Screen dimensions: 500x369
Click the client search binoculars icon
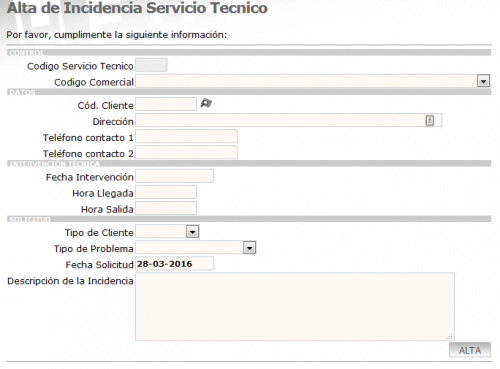click(206, 103)
